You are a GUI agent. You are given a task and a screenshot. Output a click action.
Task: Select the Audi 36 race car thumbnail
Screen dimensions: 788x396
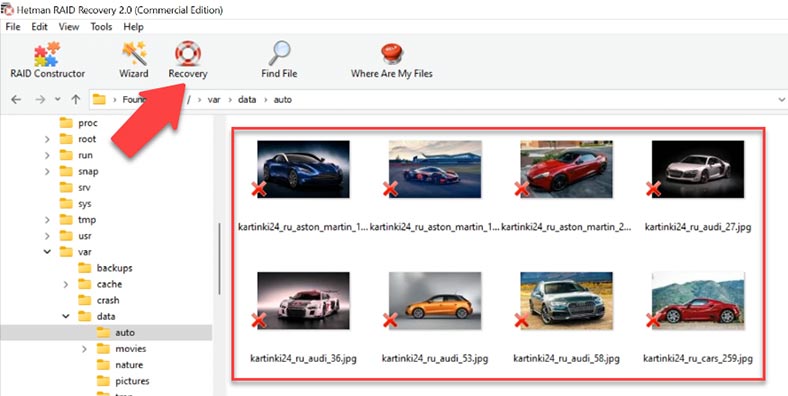(303, 301)
